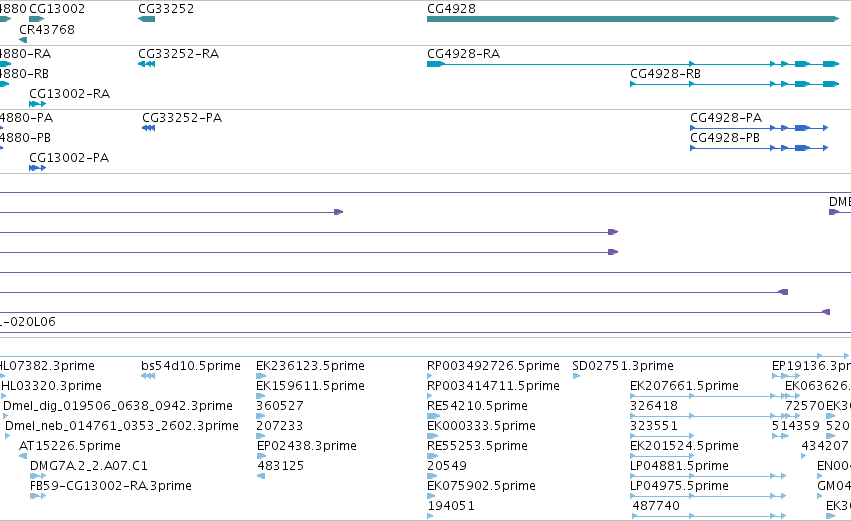Image resolution: width=851 pixels, height=521 pixels.
Task: Click the CG13002-PA label
Action: [69, 158]
